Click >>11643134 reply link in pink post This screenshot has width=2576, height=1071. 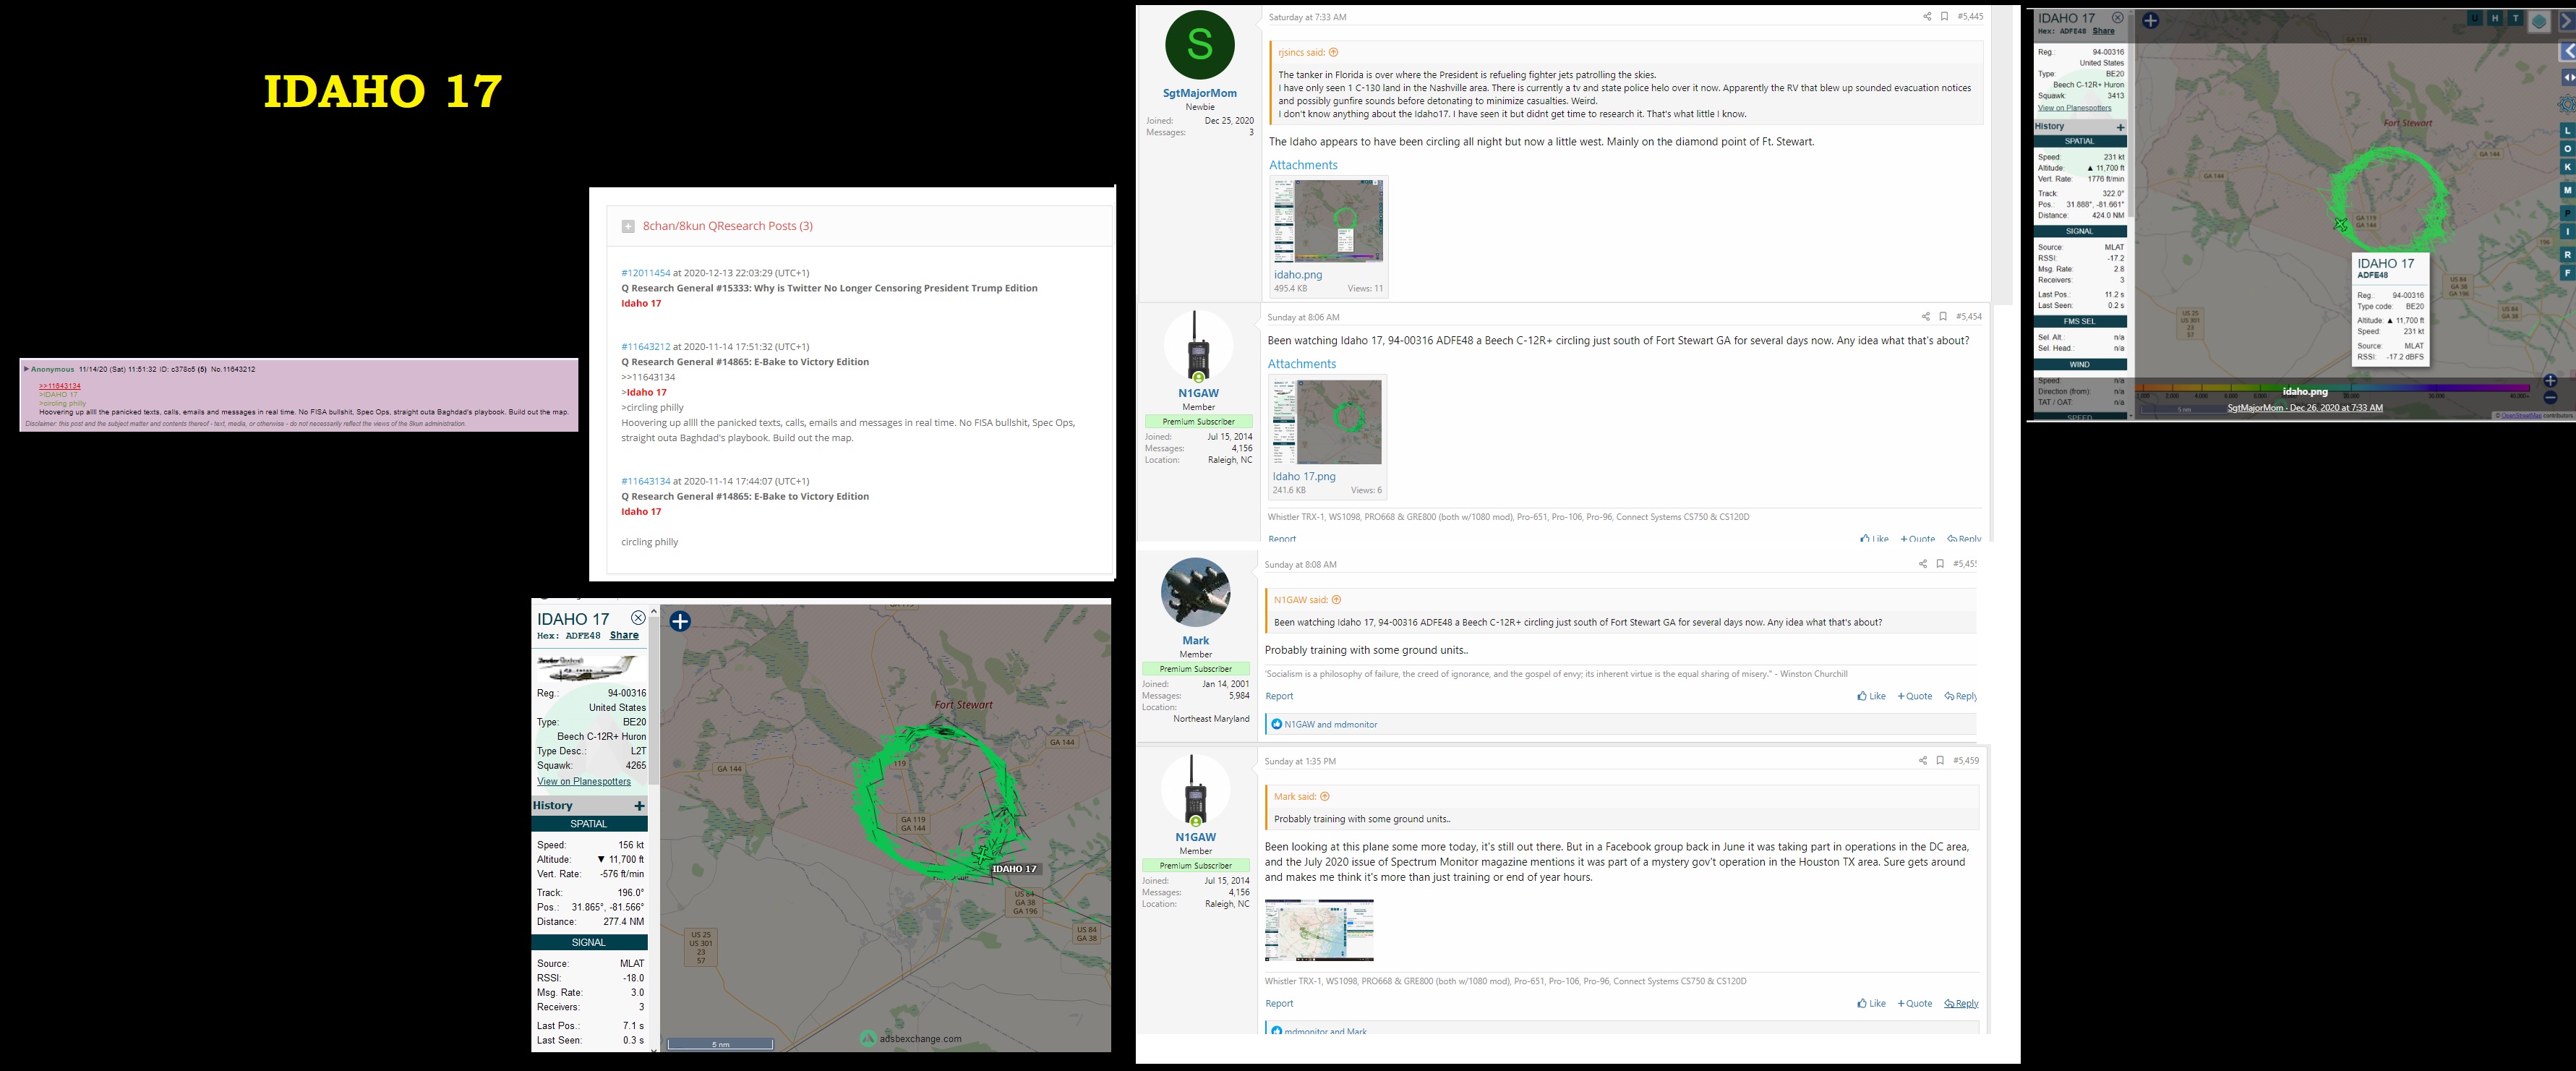pos(60,386)
